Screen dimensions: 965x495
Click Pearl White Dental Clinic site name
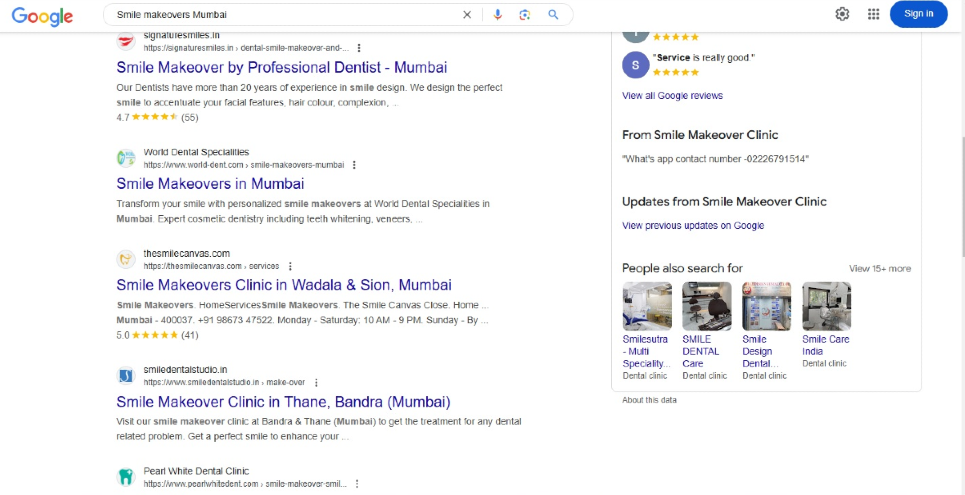coord(196,471)
